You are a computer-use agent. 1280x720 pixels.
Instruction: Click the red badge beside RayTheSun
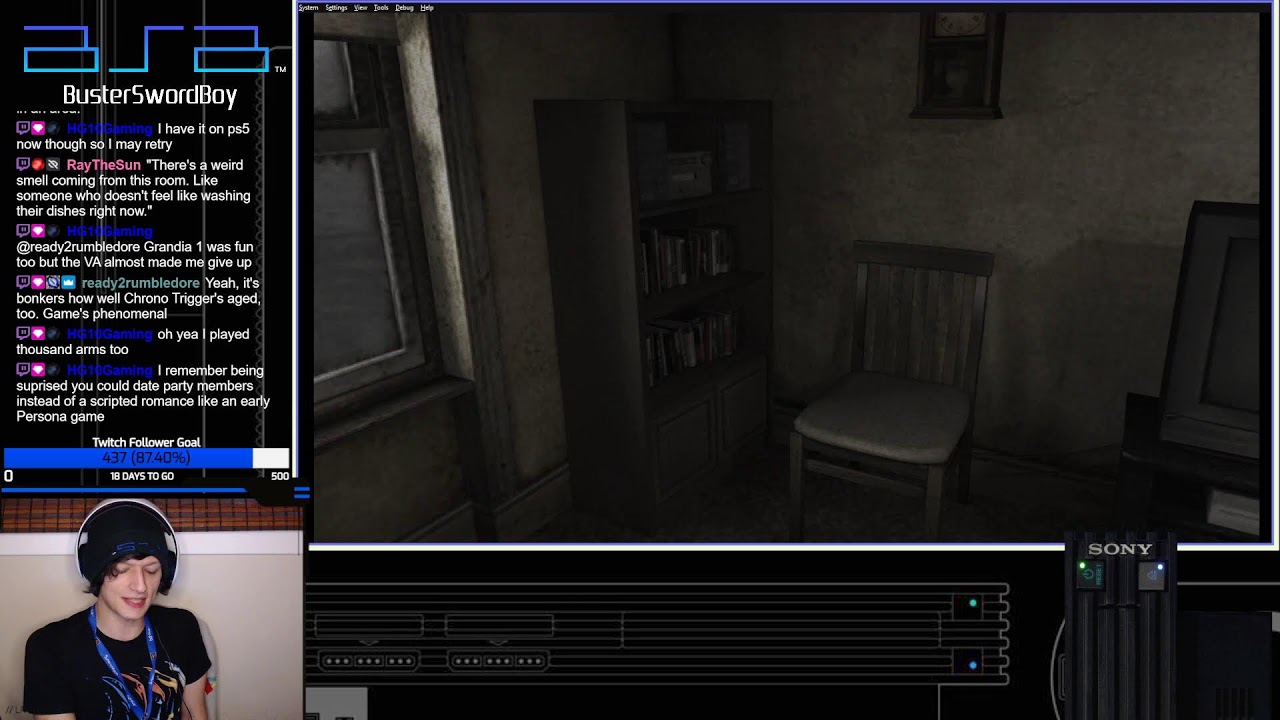(38, 164)
